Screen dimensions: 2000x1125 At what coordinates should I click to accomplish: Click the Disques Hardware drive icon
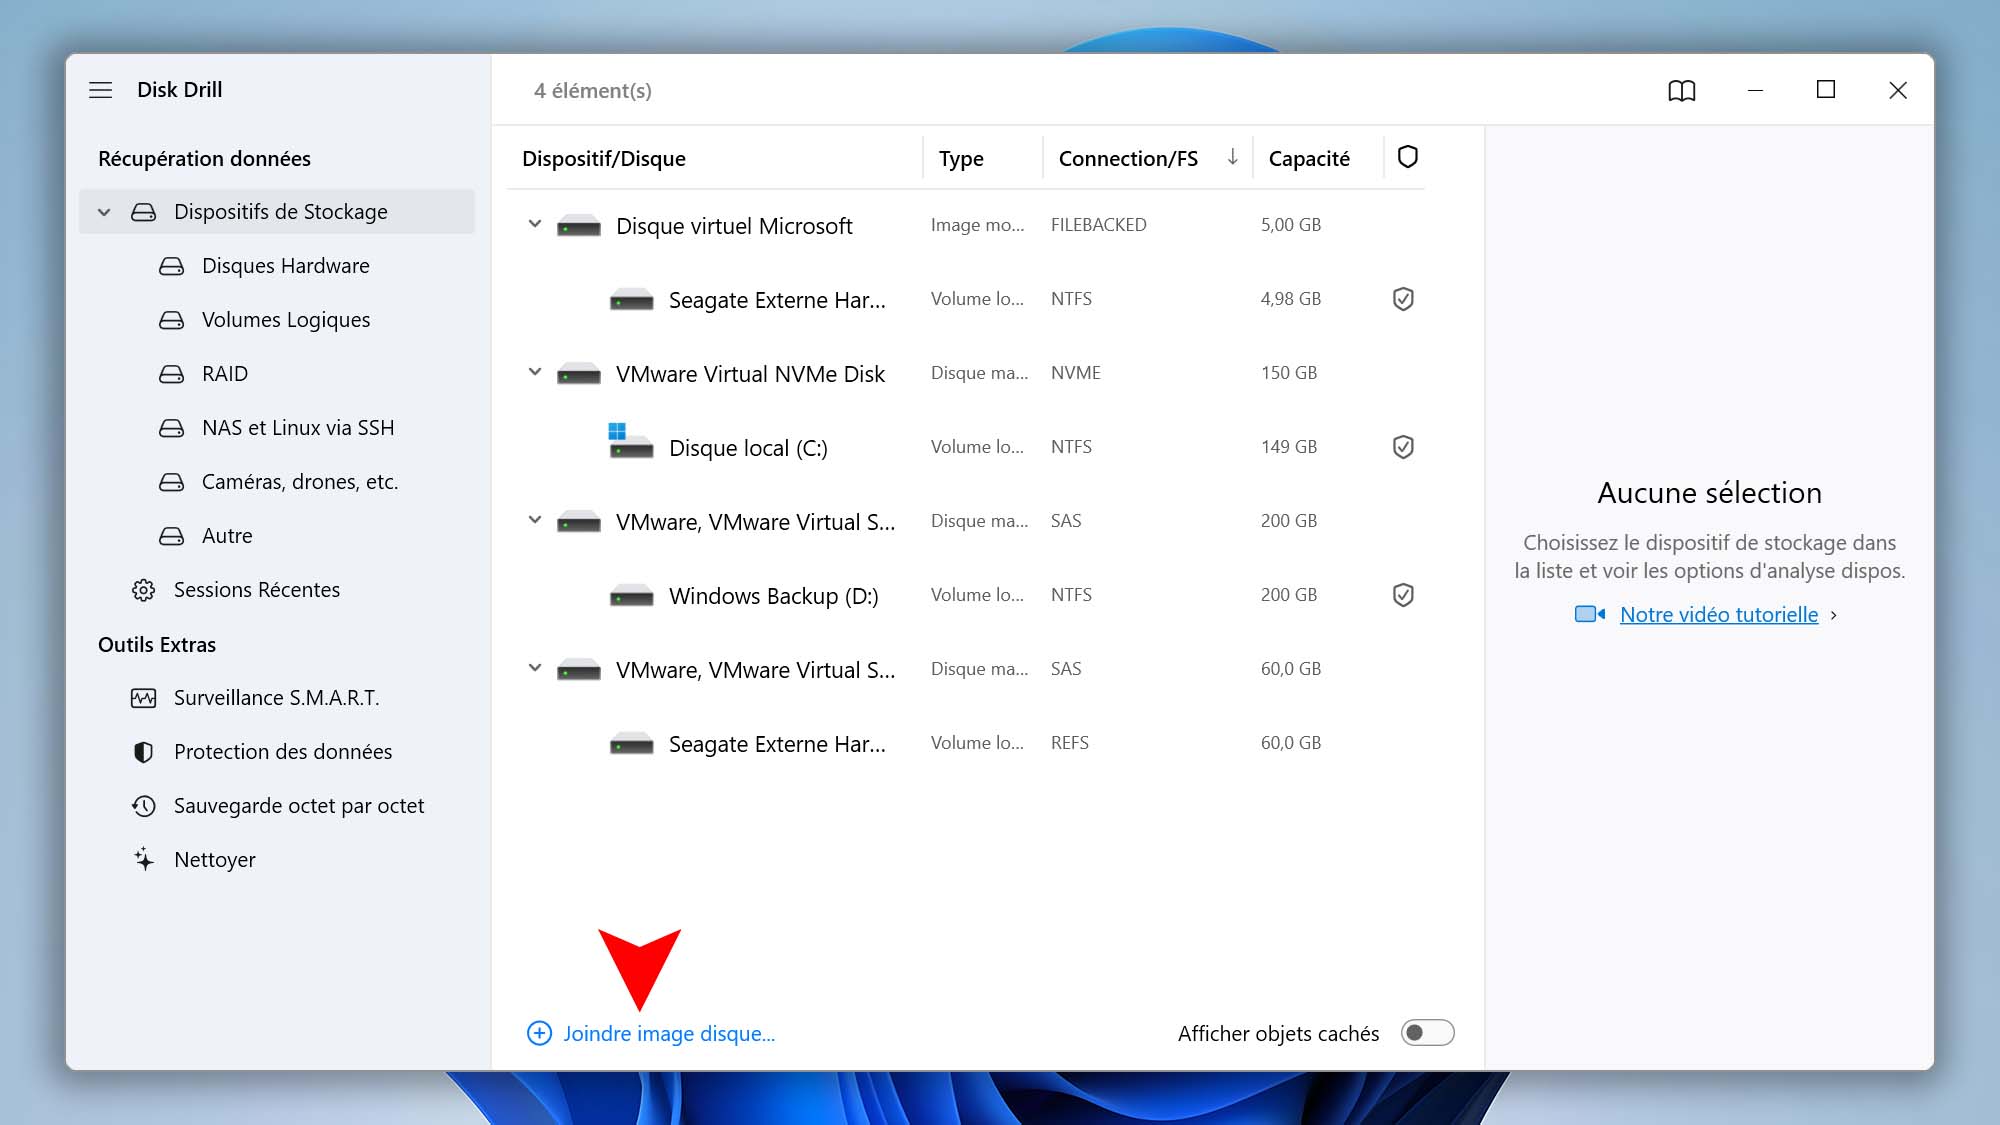click(x=171, y=266)
